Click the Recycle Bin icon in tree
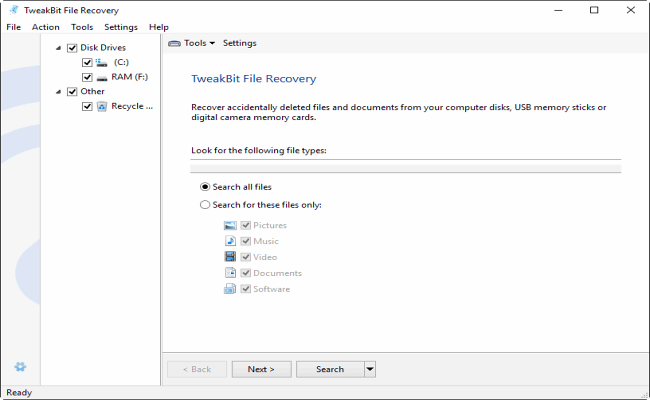 (102, 107)
